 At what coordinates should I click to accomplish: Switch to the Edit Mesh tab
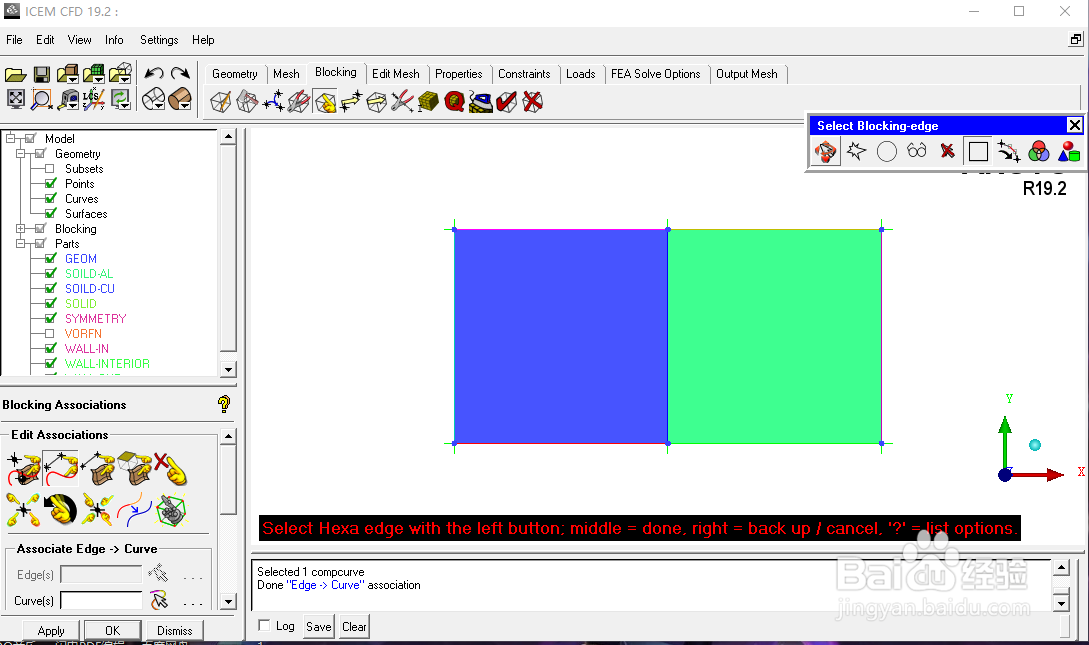(395, 74)
